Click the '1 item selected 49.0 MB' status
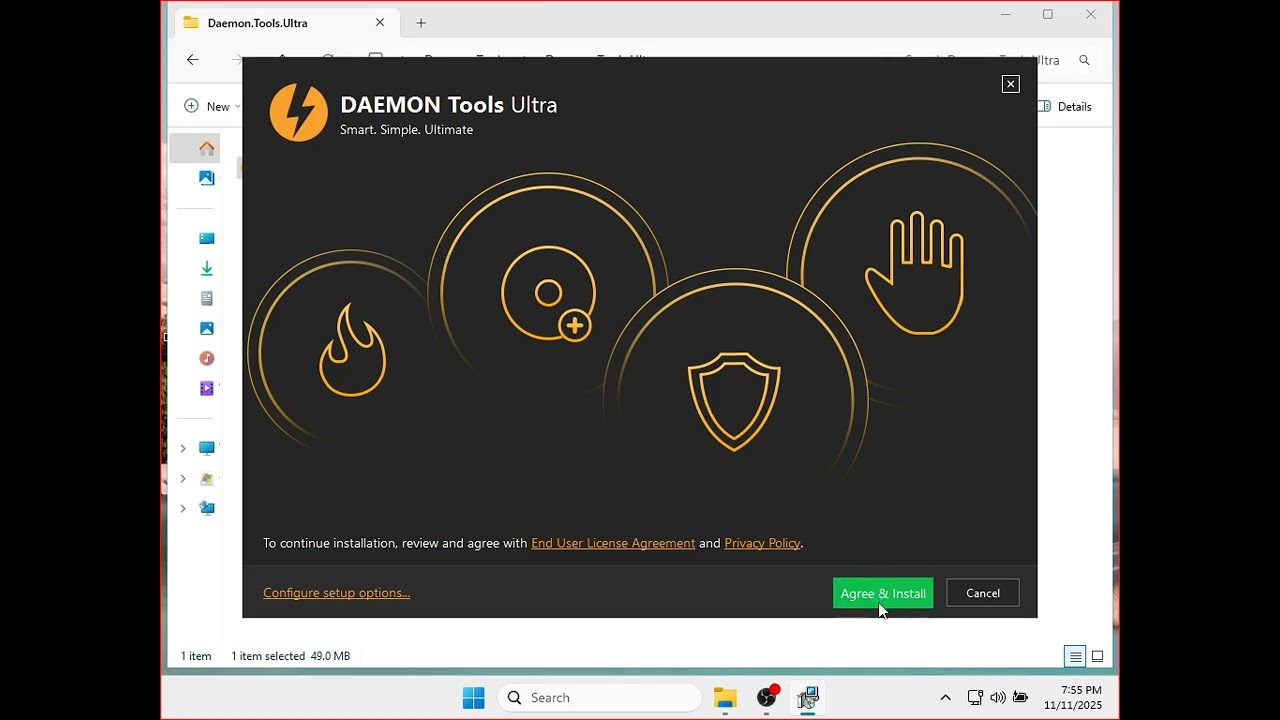Screen dimensions: 1280x720 (x=291, y=656)
